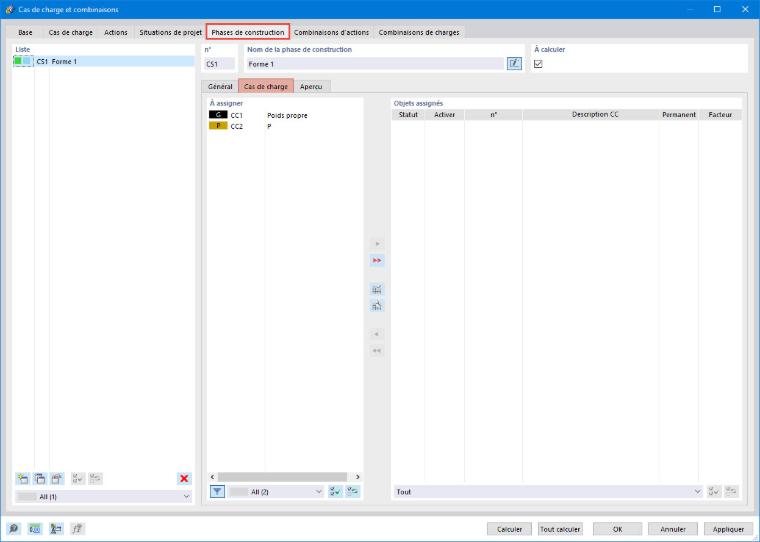Maximize the dialog window
Screen dimensions: 760x542
(717, 9)
